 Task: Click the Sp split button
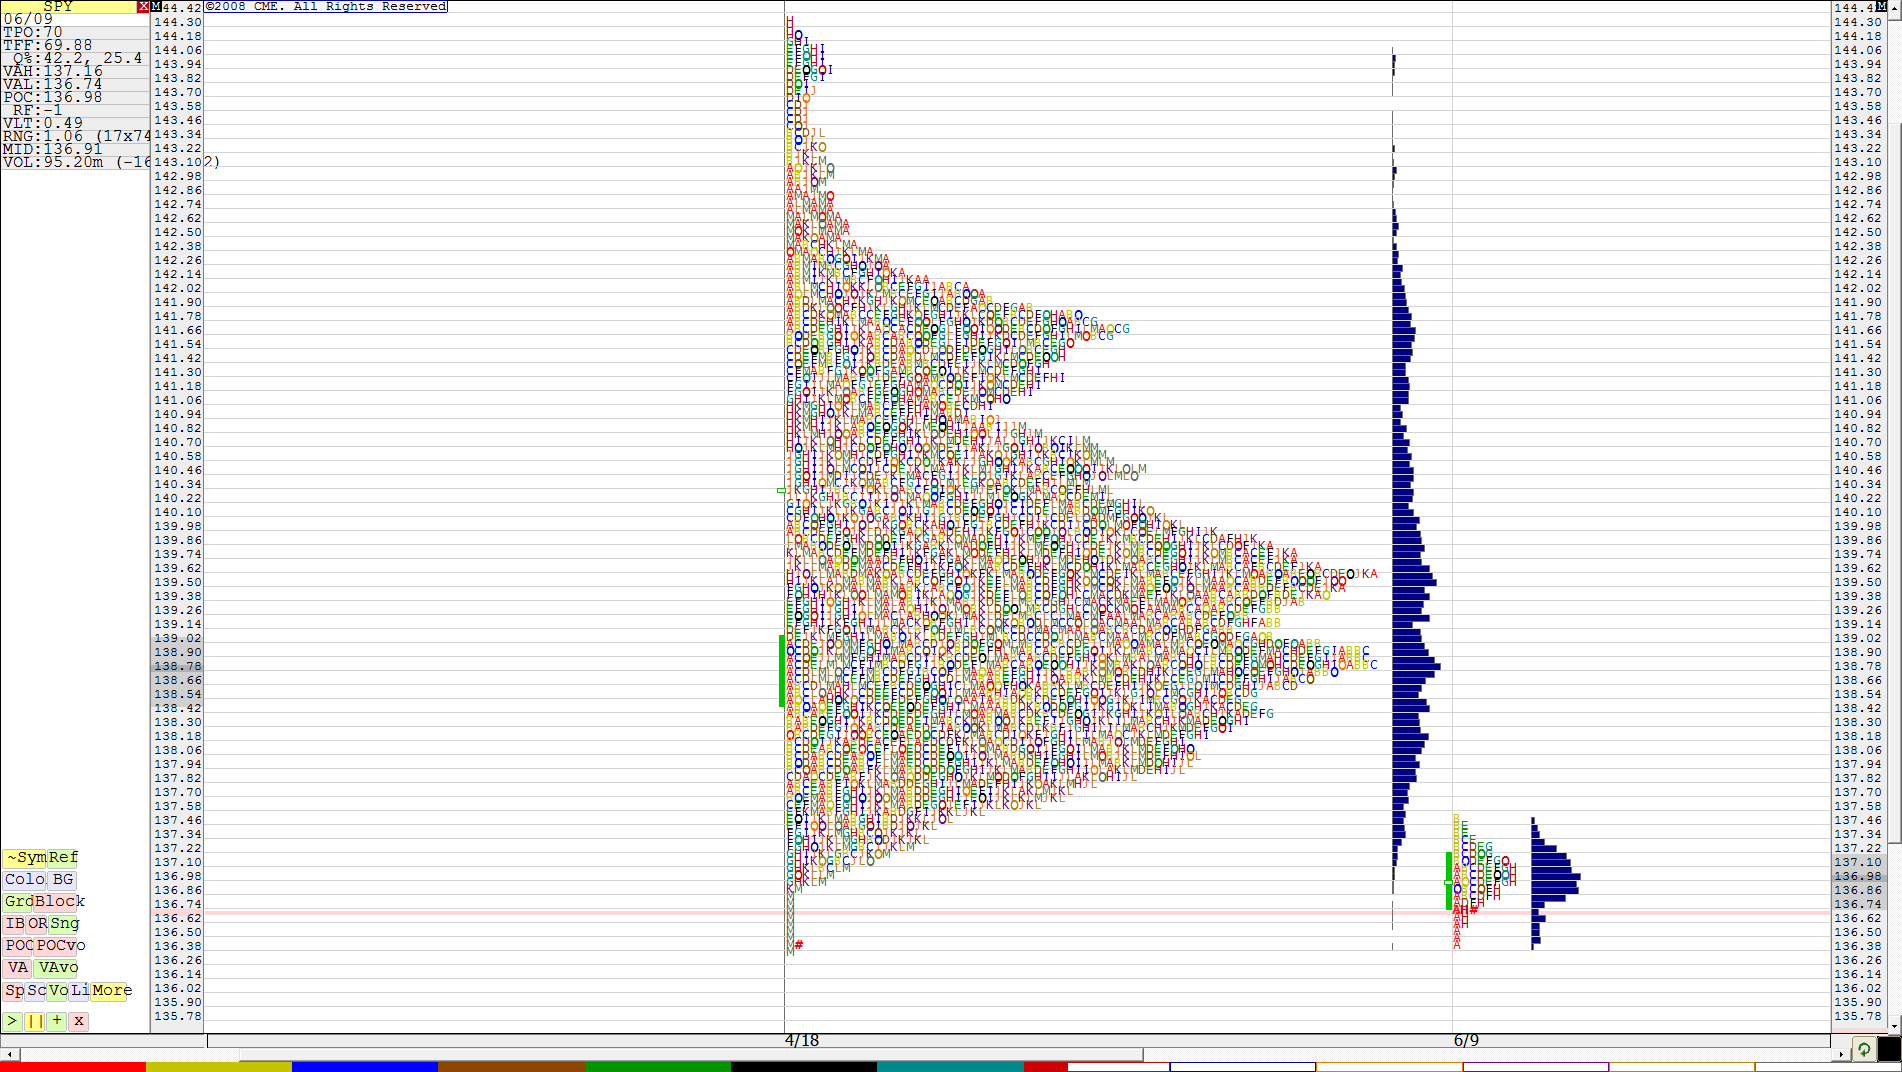point(14,990)
